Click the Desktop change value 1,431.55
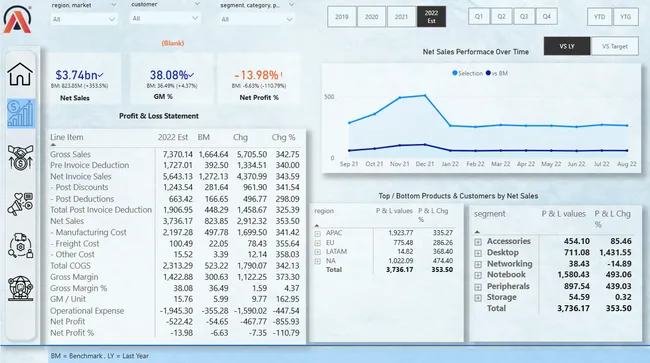 click(615, 252)
